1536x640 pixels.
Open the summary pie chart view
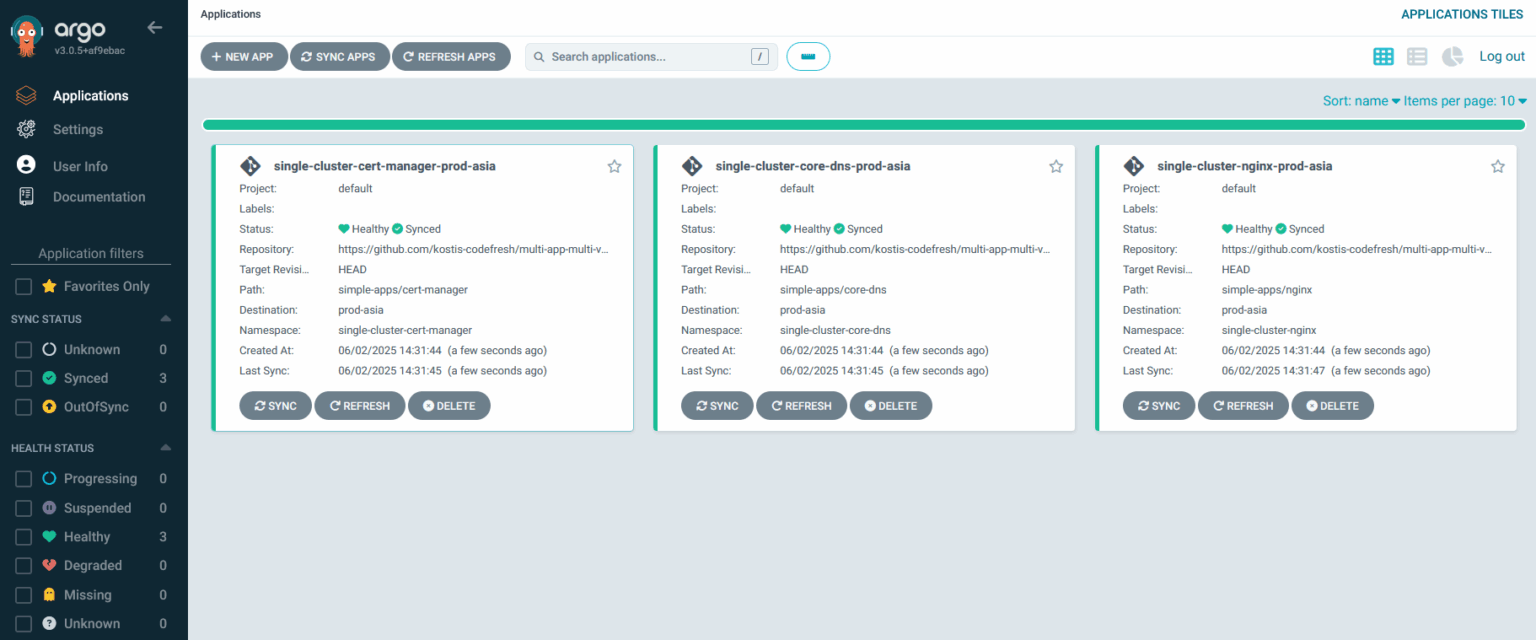1451,56
